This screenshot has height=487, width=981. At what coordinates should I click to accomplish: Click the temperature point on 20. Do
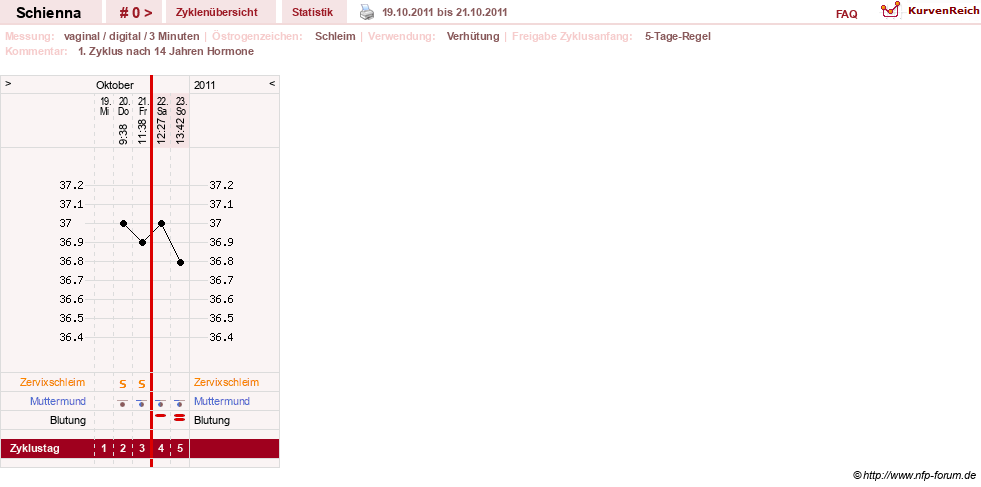(x=123, y=223)
